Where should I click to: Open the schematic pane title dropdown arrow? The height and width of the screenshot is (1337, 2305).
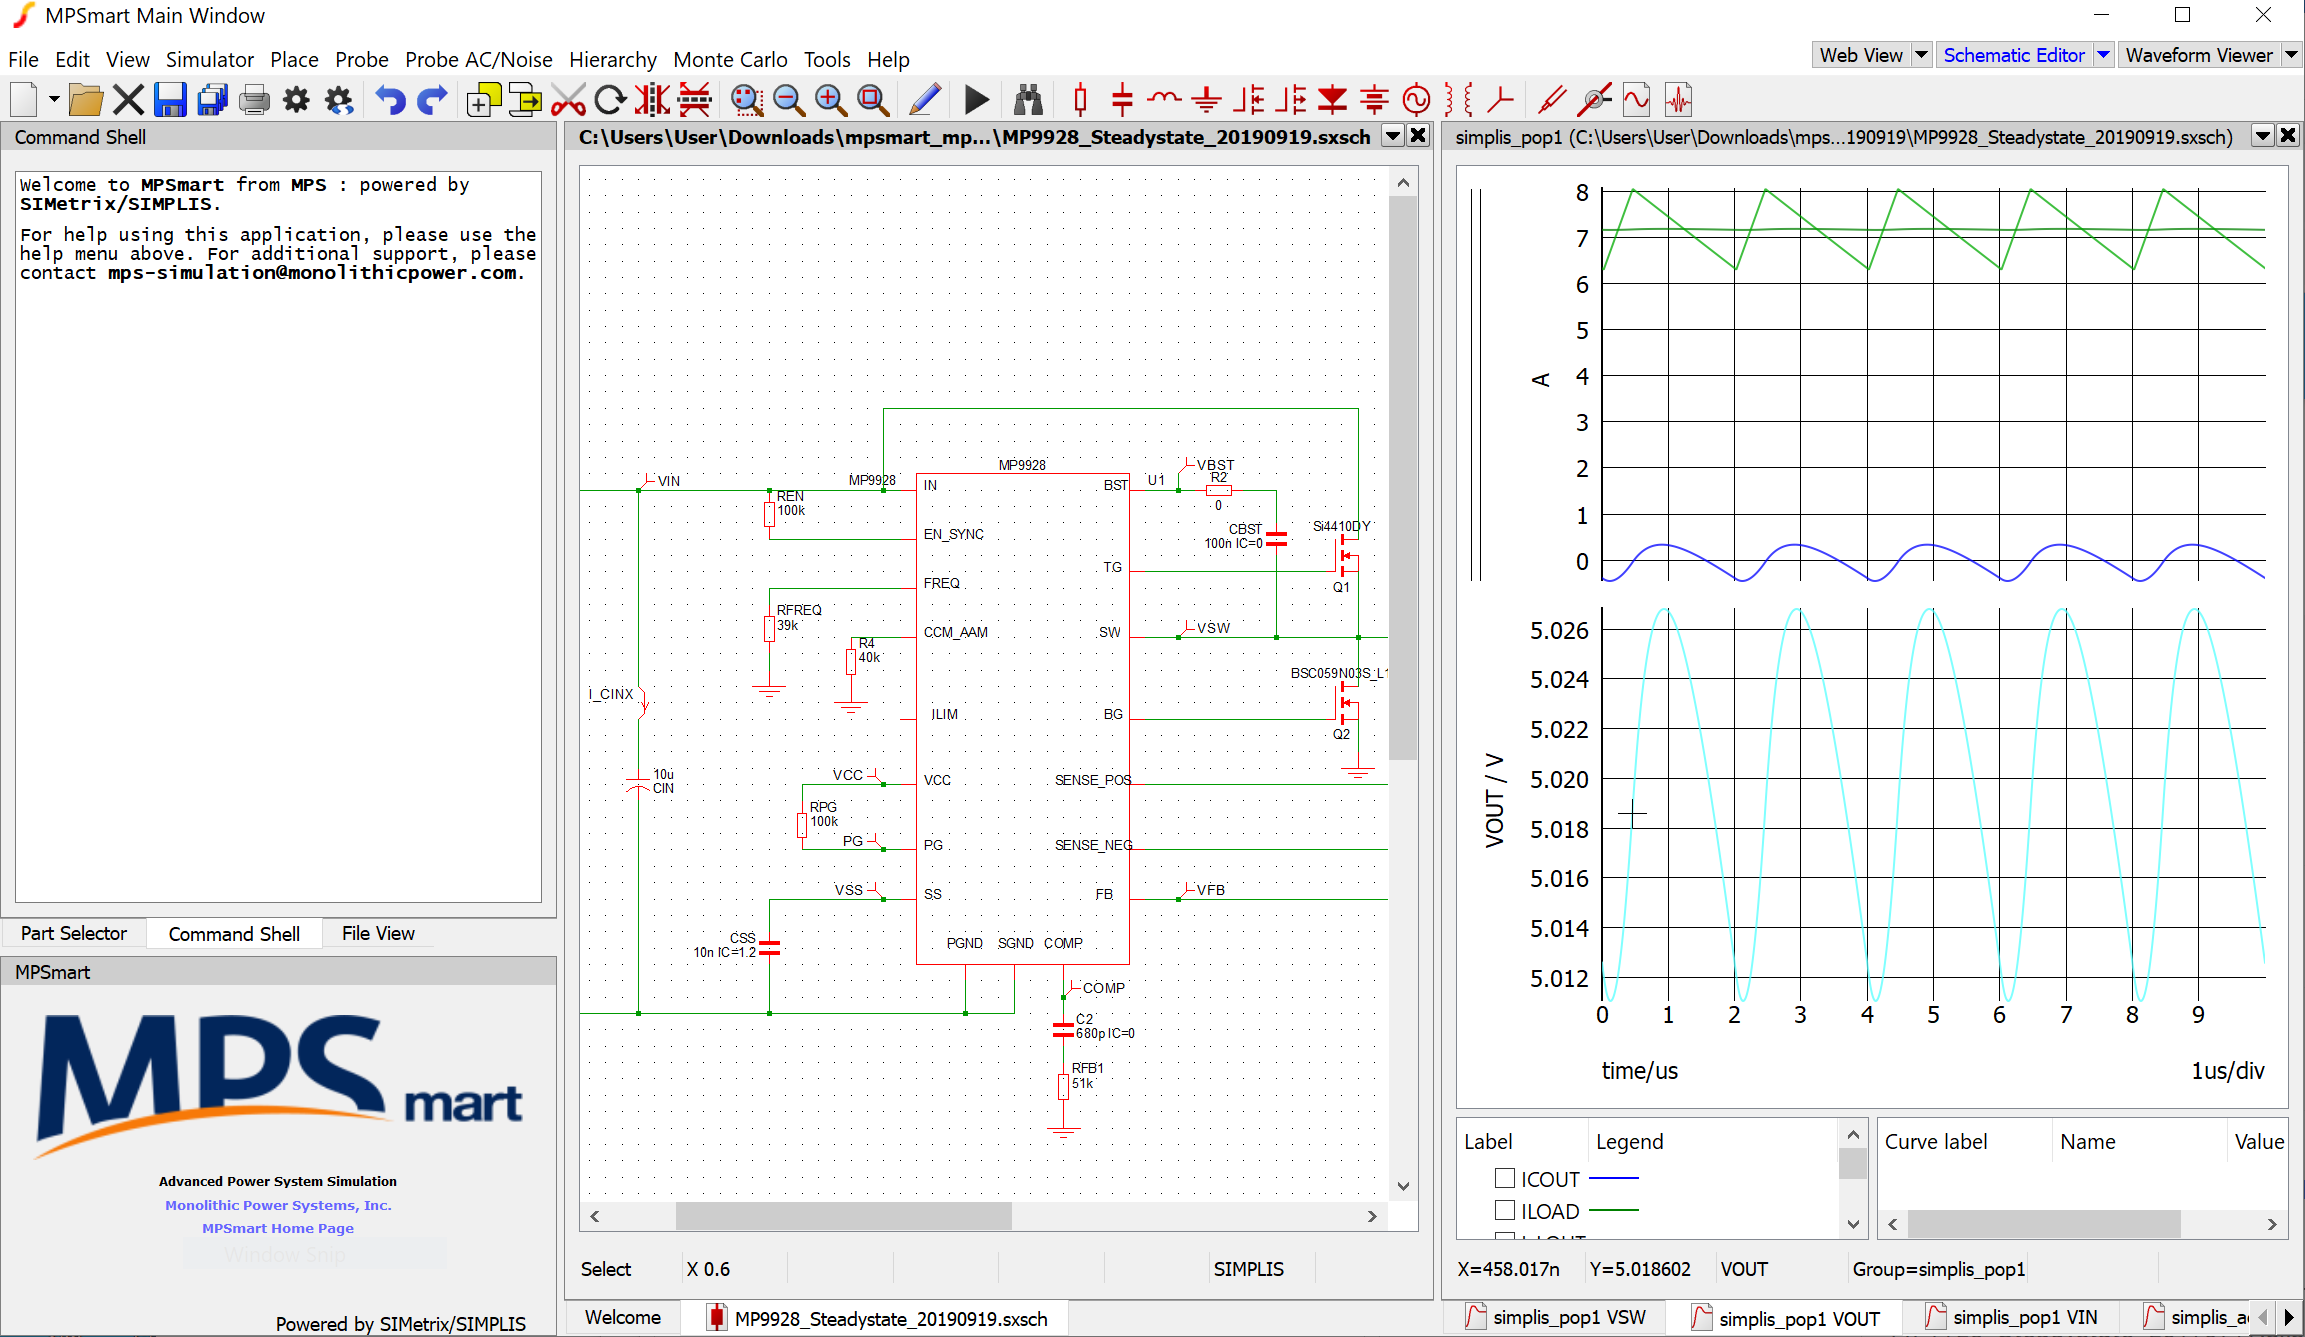click(x=1392, y=136)
